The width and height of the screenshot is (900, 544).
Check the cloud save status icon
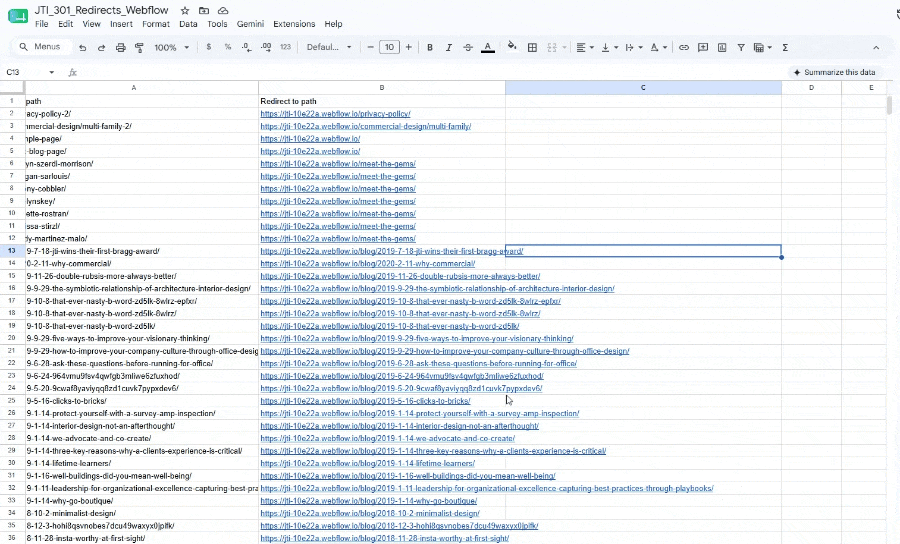click(x=223, y=10)
